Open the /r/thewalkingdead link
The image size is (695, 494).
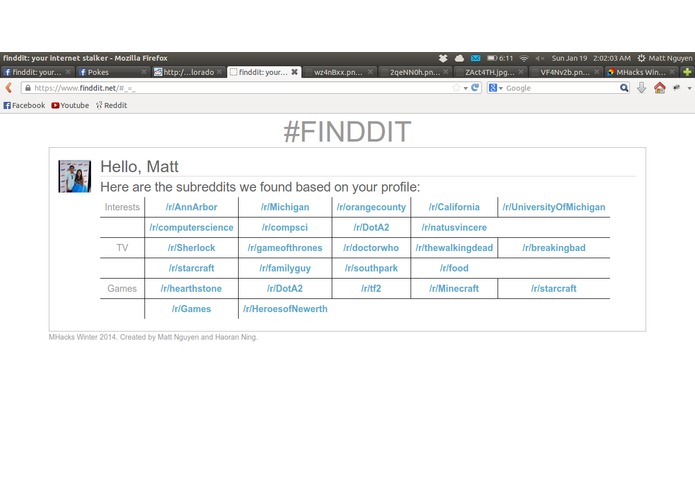[454, 248]
